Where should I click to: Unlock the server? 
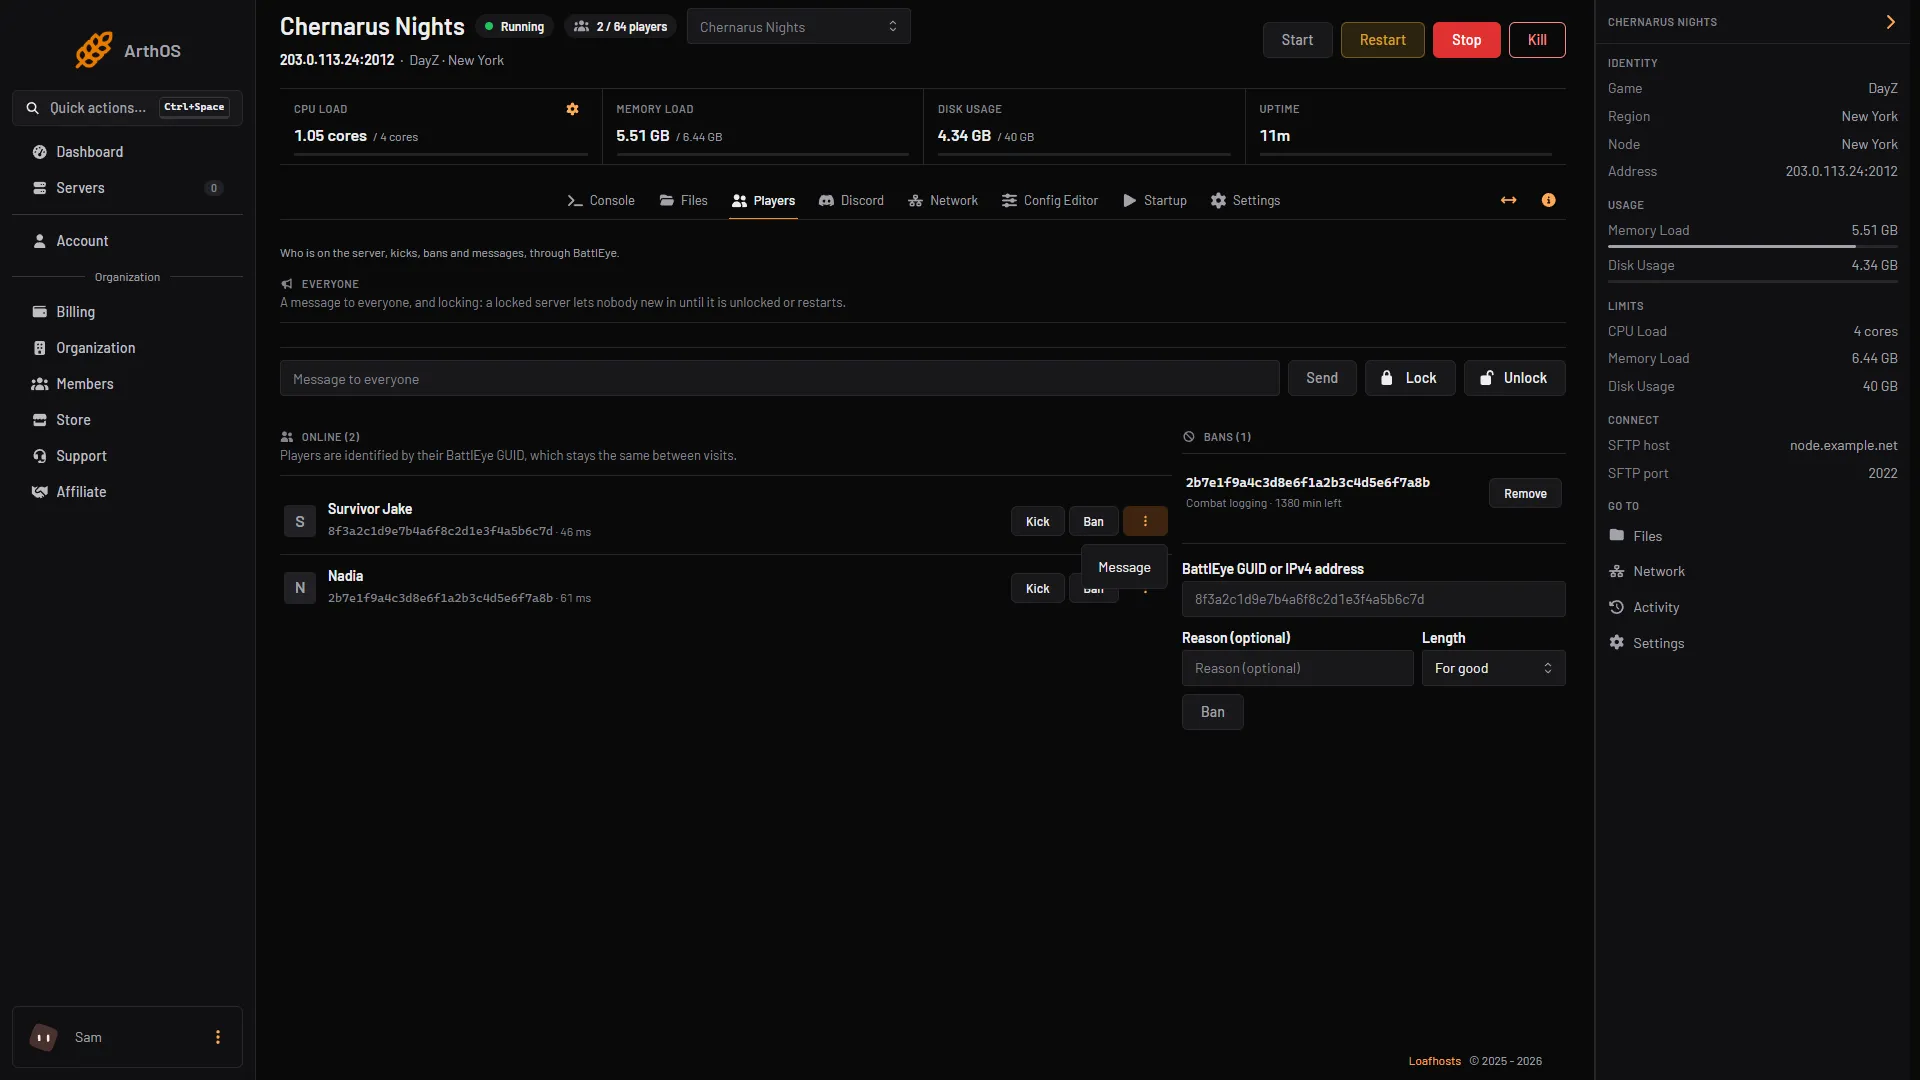click(x=1514, y=378)
